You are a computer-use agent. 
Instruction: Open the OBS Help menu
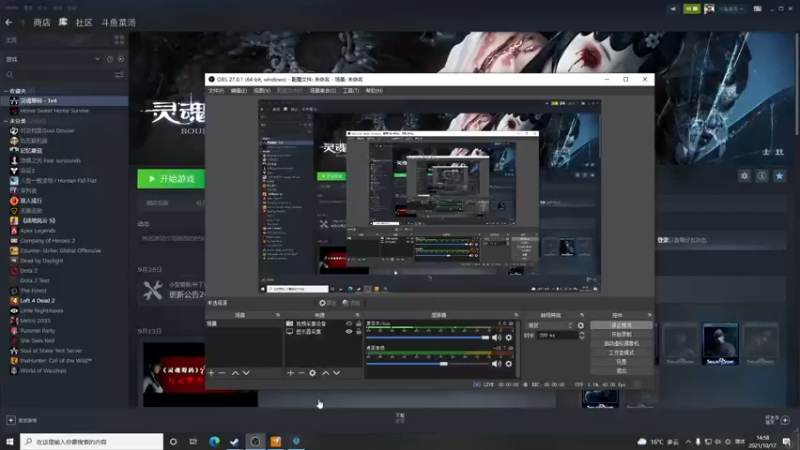pyautogui.click(x=374, y=91)
